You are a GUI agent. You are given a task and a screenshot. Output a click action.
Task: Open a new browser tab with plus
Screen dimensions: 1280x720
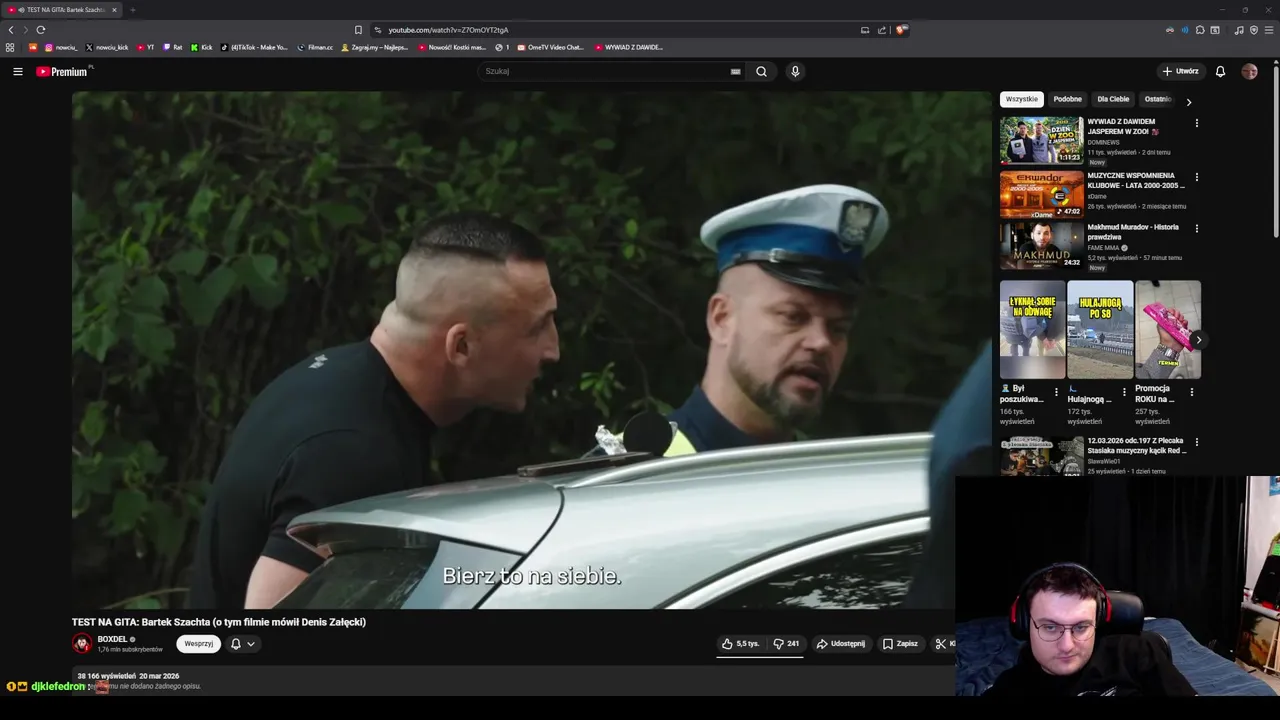132,10
